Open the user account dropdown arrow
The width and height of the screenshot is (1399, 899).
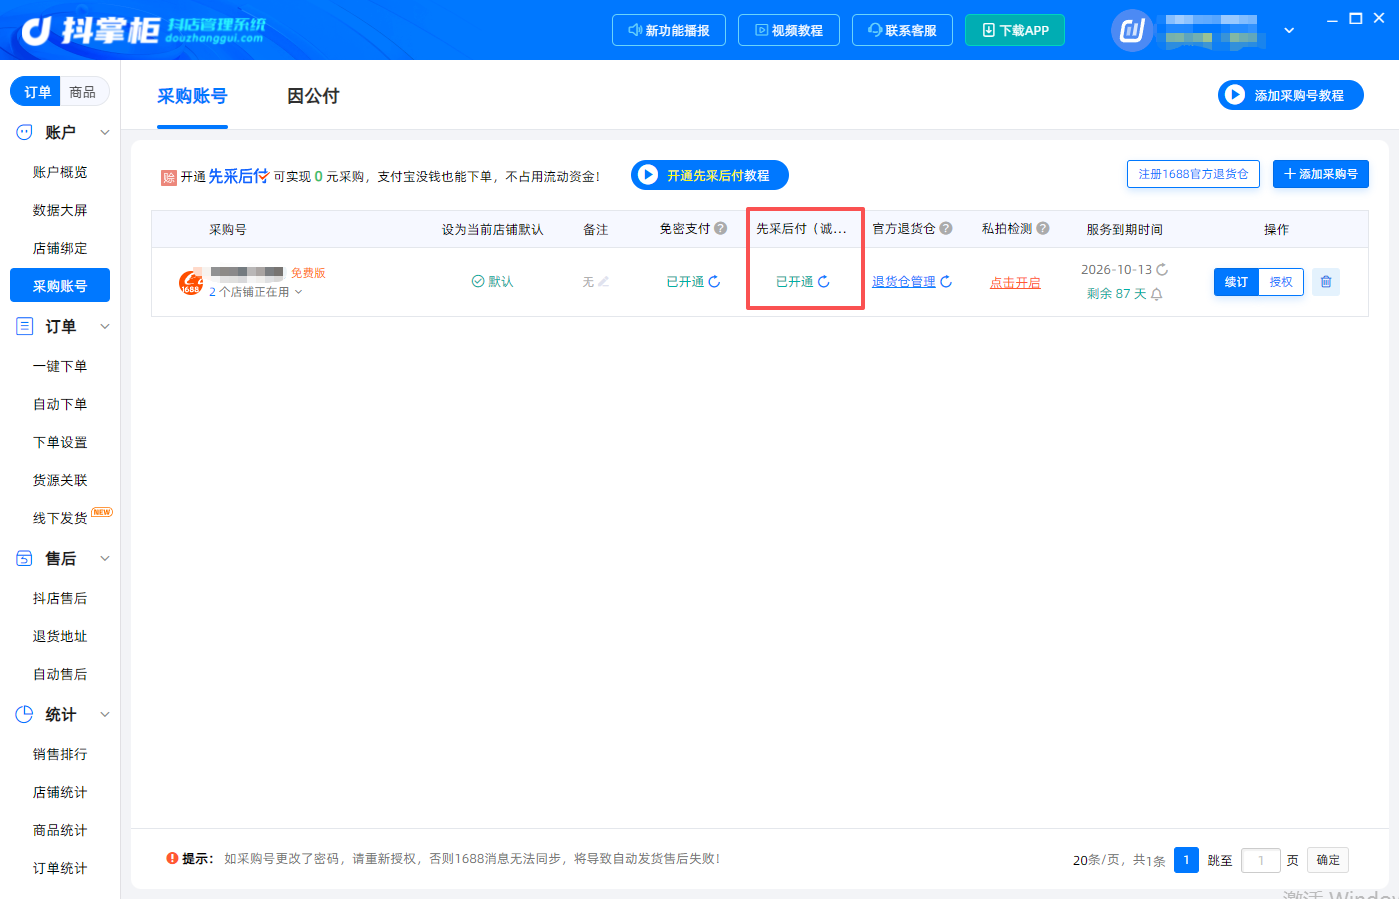point(1289,31)
